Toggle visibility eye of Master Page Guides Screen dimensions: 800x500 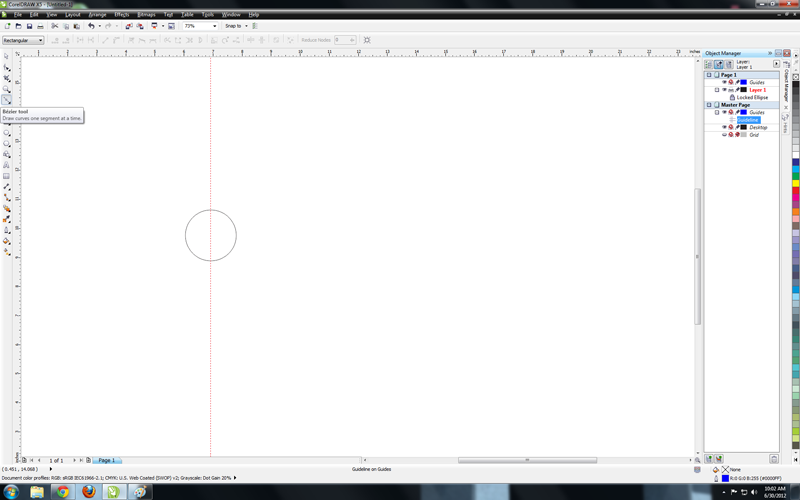pos(724,112)
